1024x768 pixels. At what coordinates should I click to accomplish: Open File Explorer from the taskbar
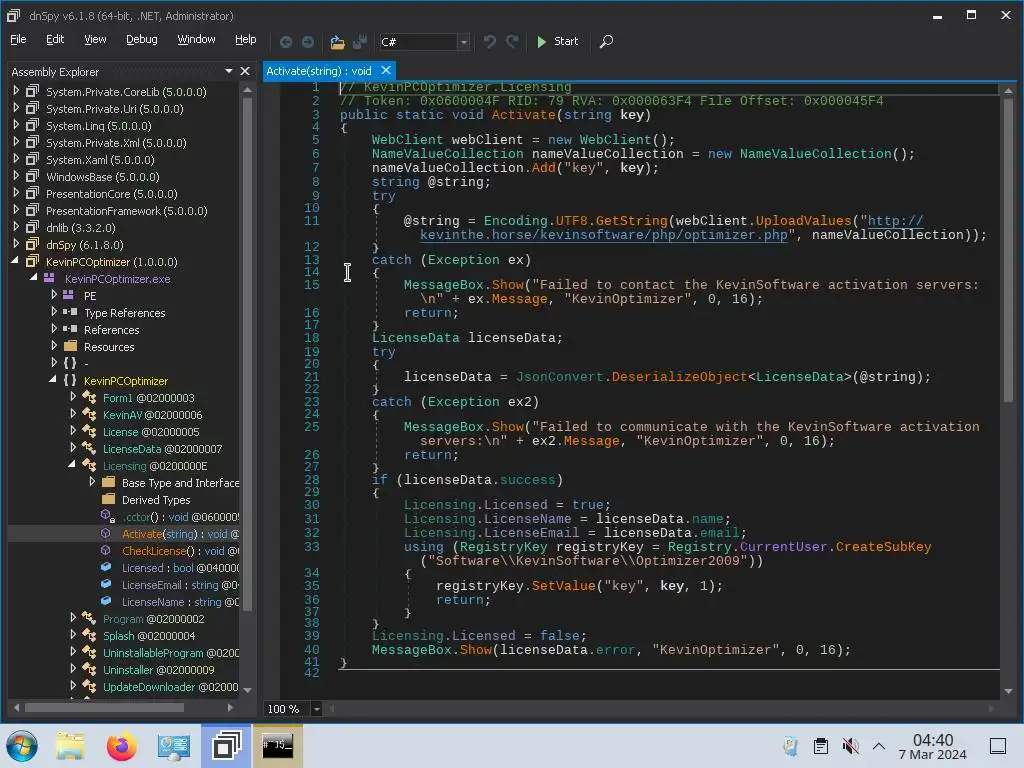pyautogui.click(x=70, y=746)
